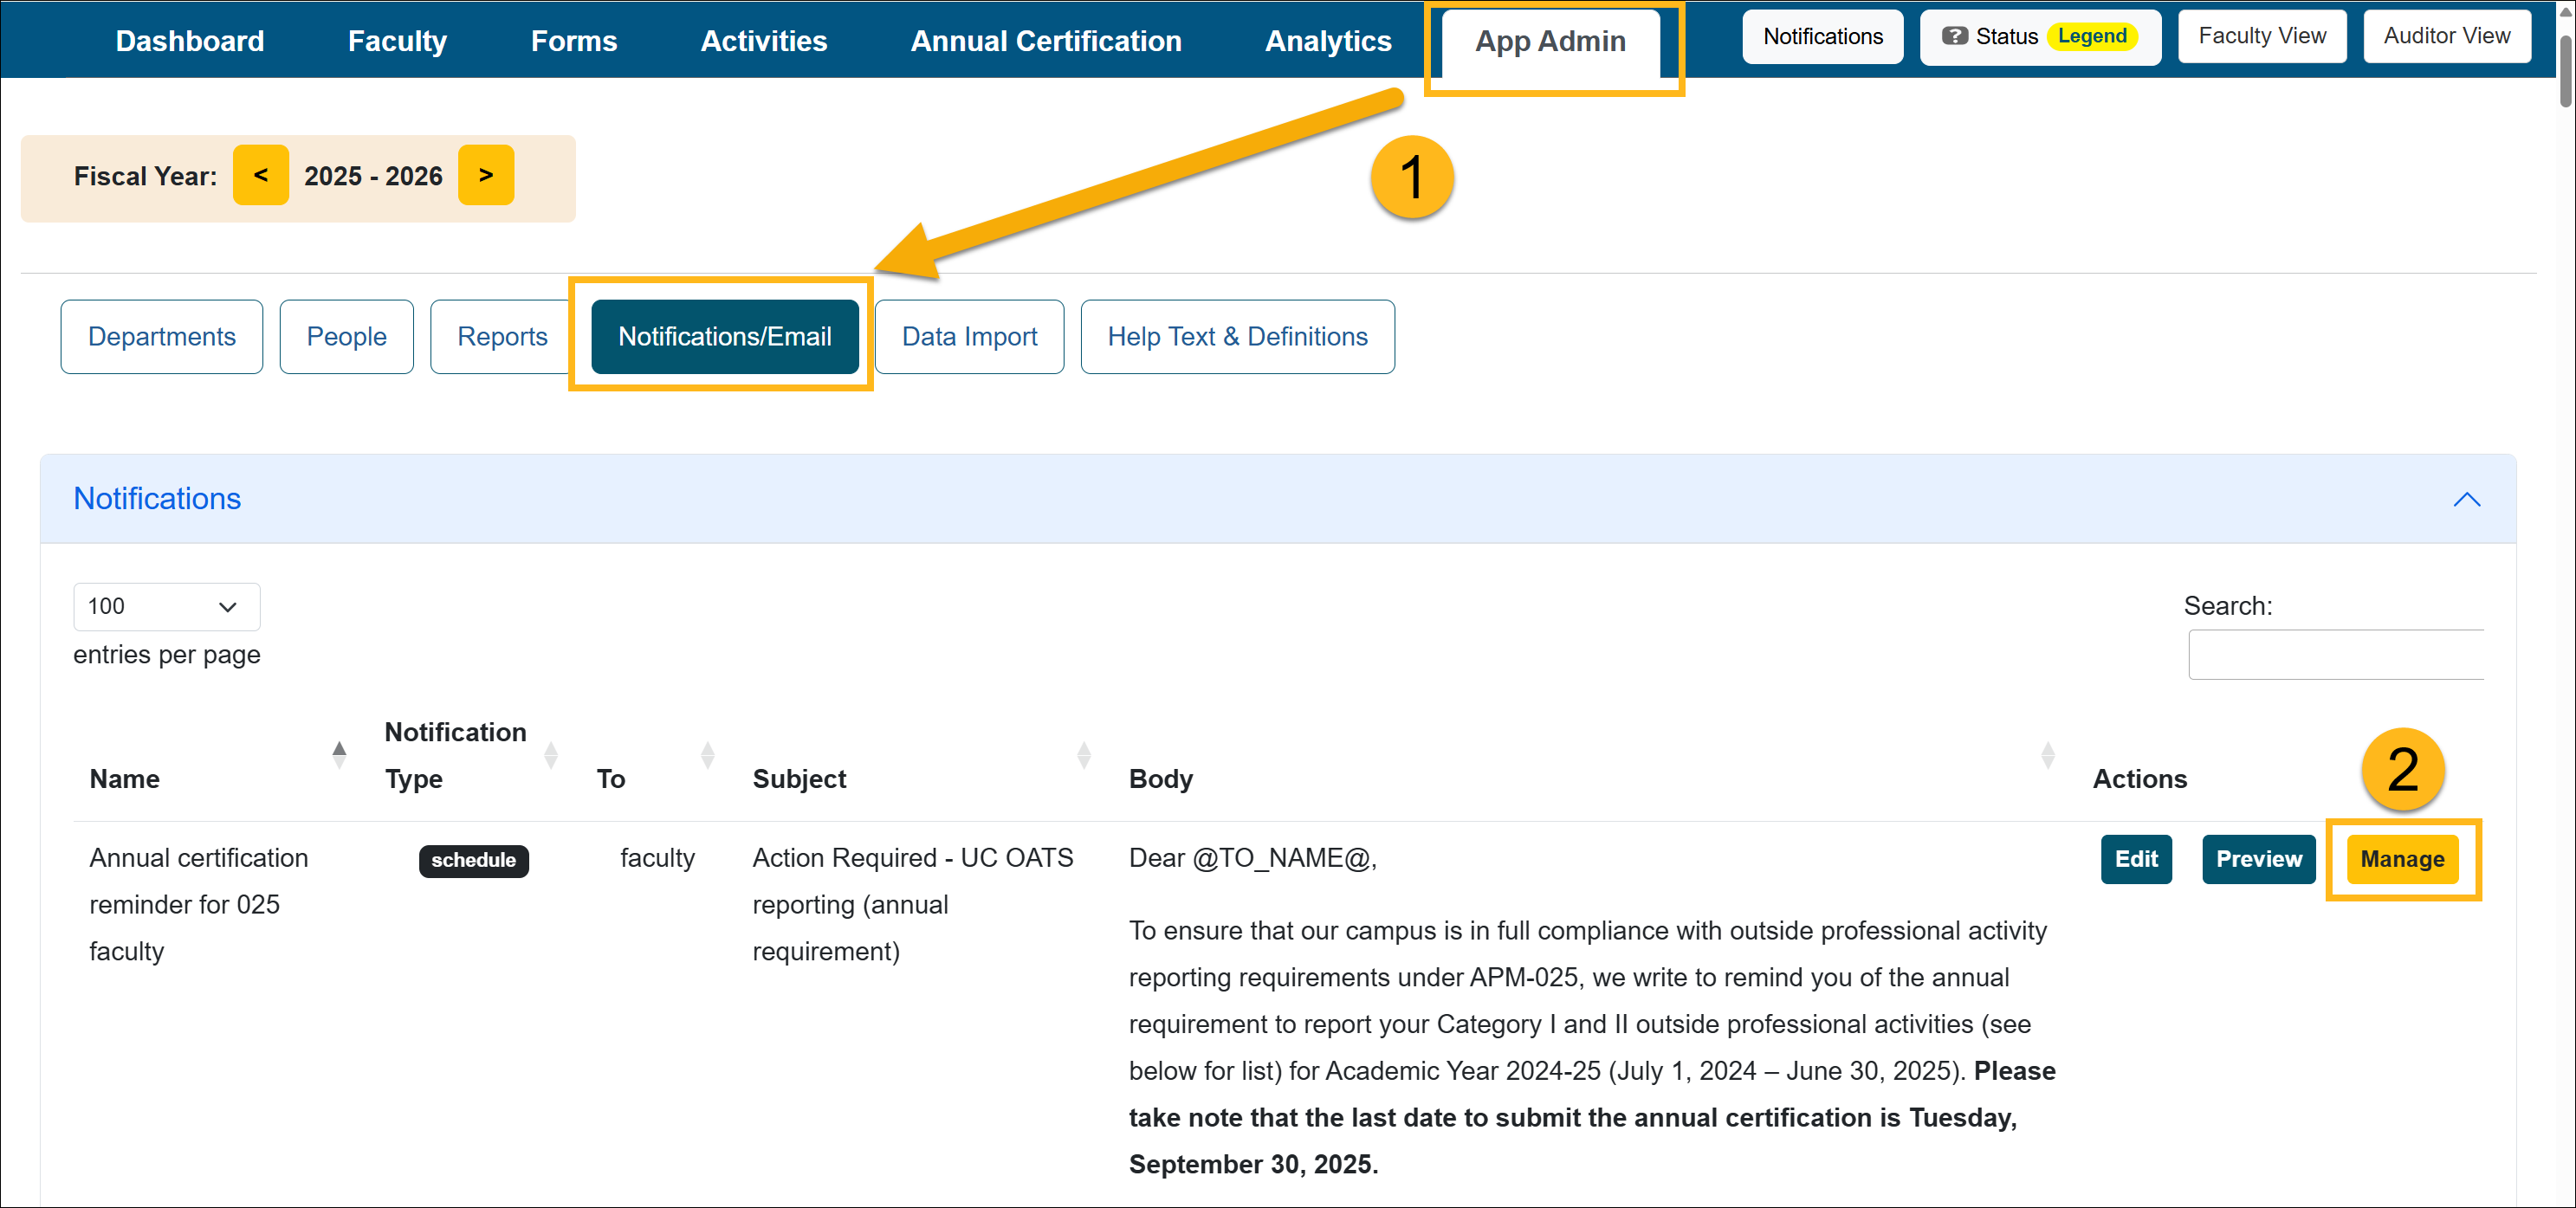Edit the annual certification reminder

(x=2135, y=859)
